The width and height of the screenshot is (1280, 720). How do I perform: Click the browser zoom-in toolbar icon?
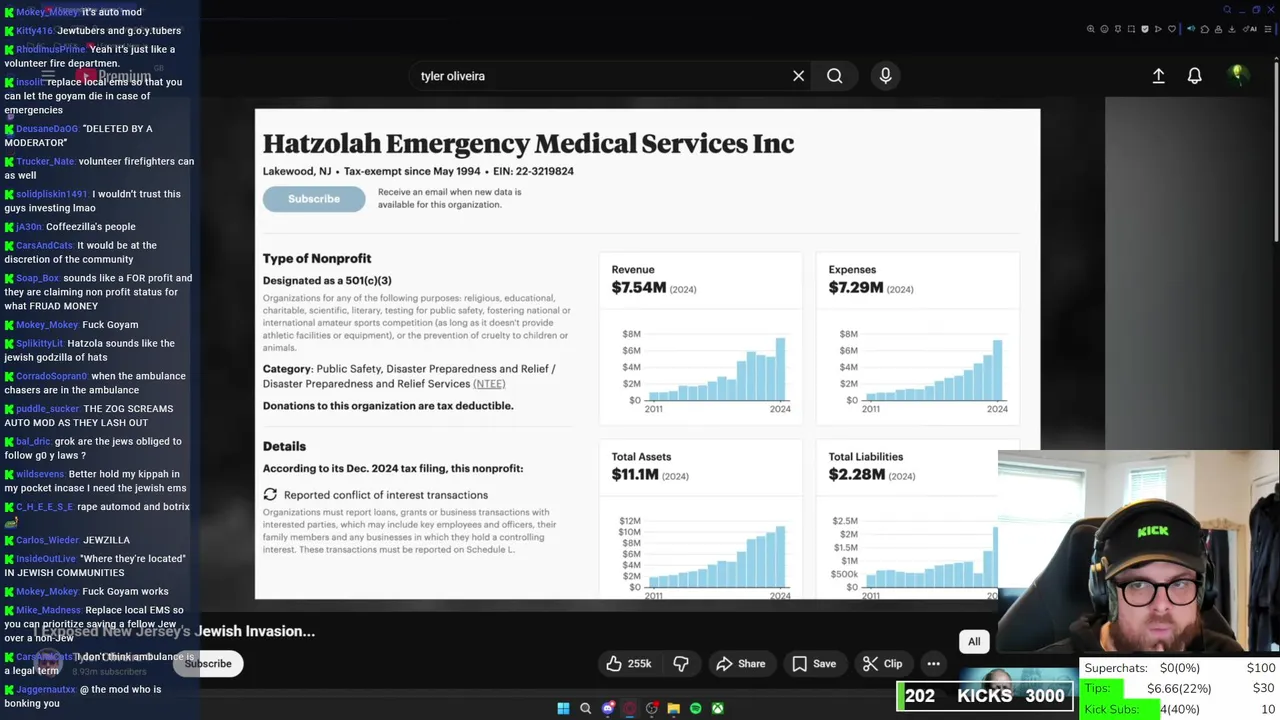[1091, 29]
